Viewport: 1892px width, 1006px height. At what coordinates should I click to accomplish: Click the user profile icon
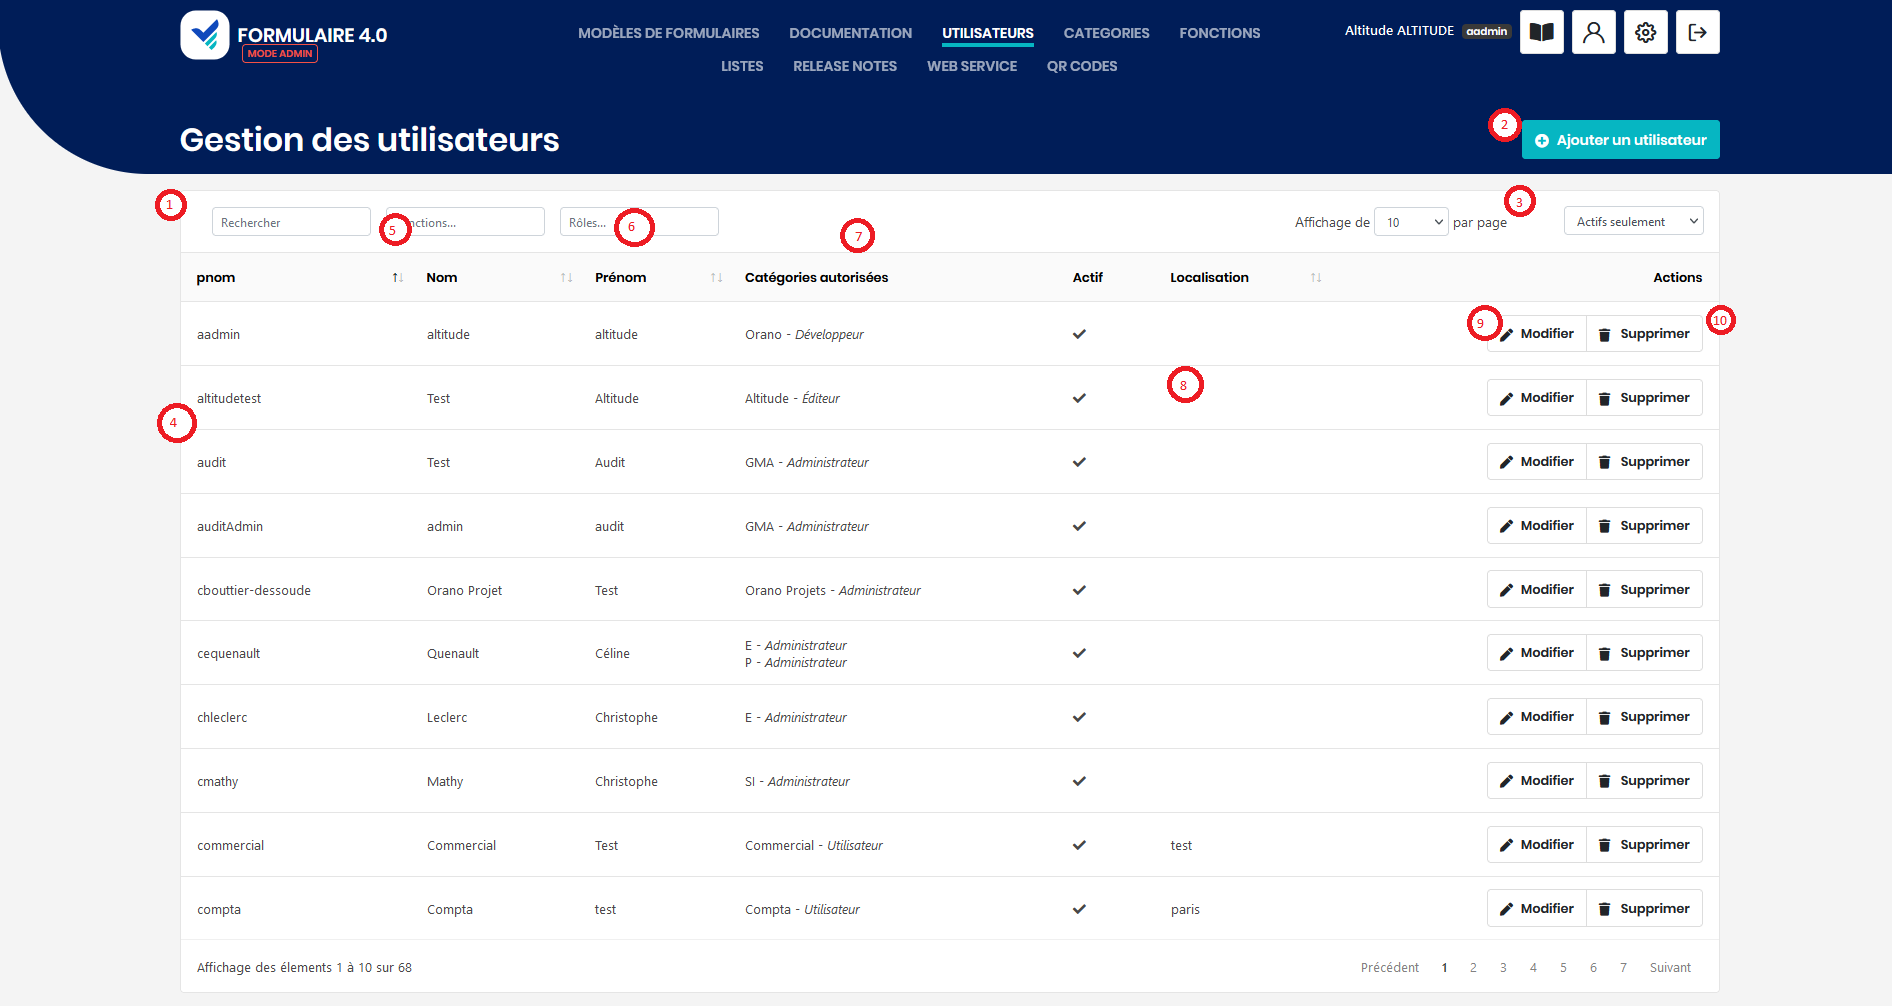click(1593, 32)
